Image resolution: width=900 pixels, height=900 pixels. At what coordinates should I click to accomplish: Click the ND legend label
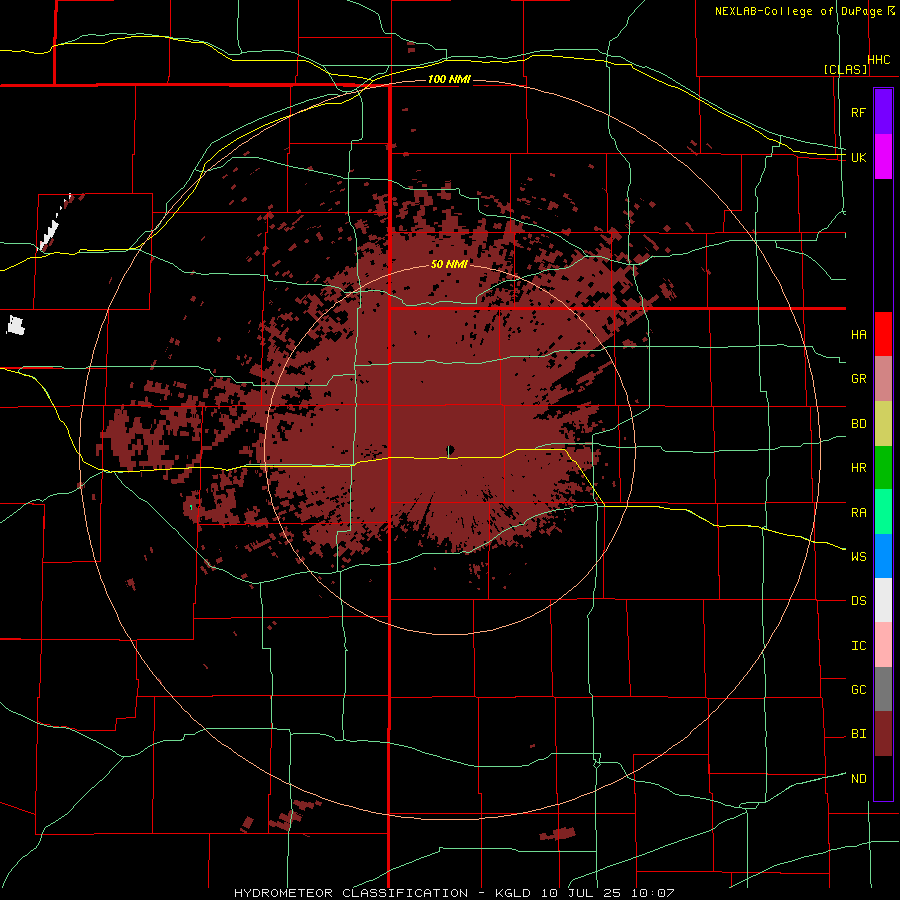pos(858,779)
